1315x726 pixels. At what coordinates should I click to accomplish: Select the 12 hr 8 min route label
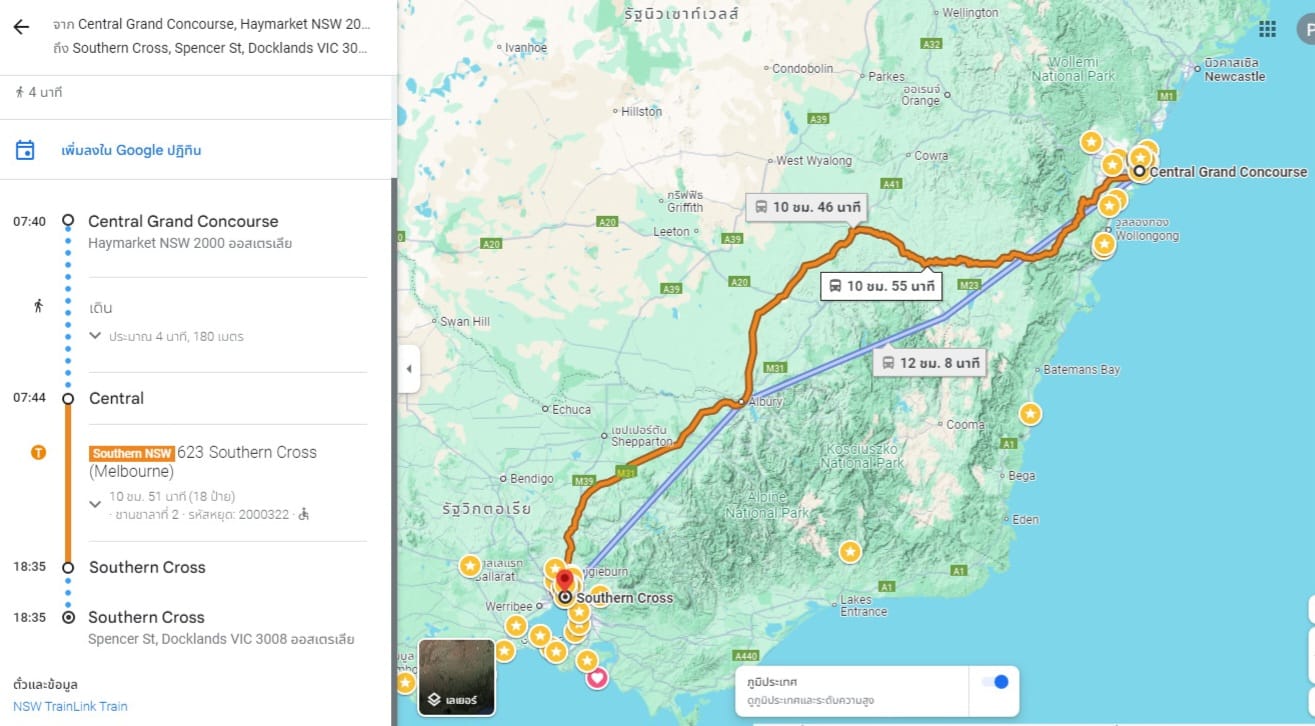click(x=929, y=362)
